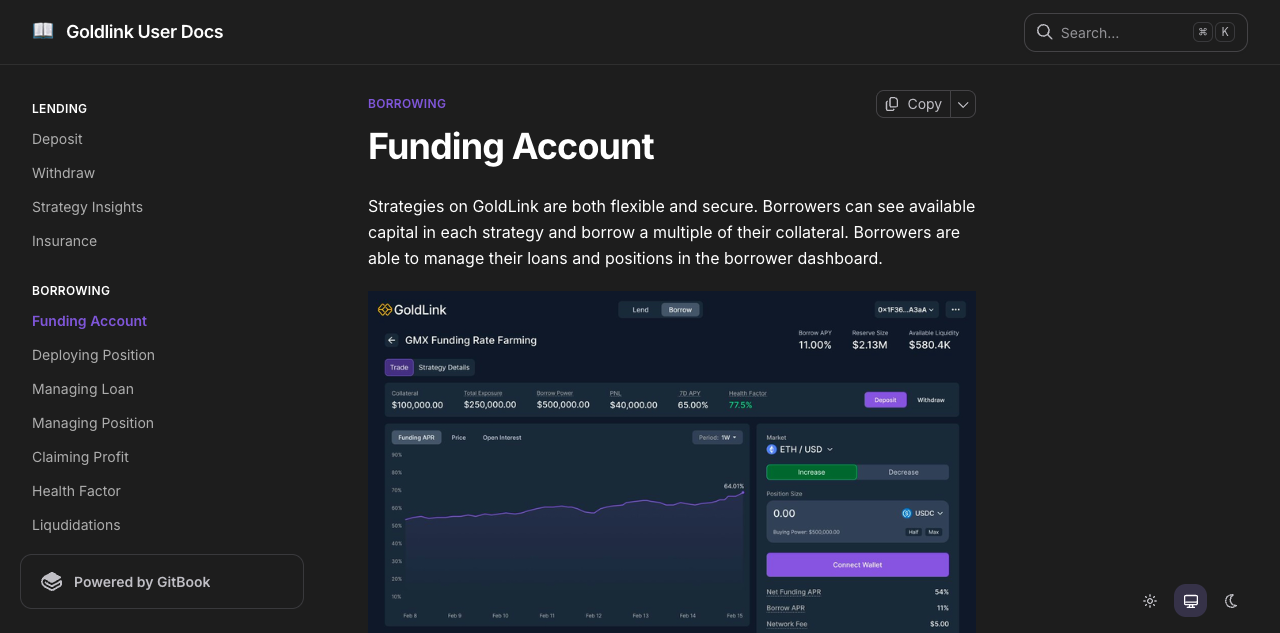Select the Price tab on the chart
This screenshot has width=1280, height=633.
[x=459, y=437]
